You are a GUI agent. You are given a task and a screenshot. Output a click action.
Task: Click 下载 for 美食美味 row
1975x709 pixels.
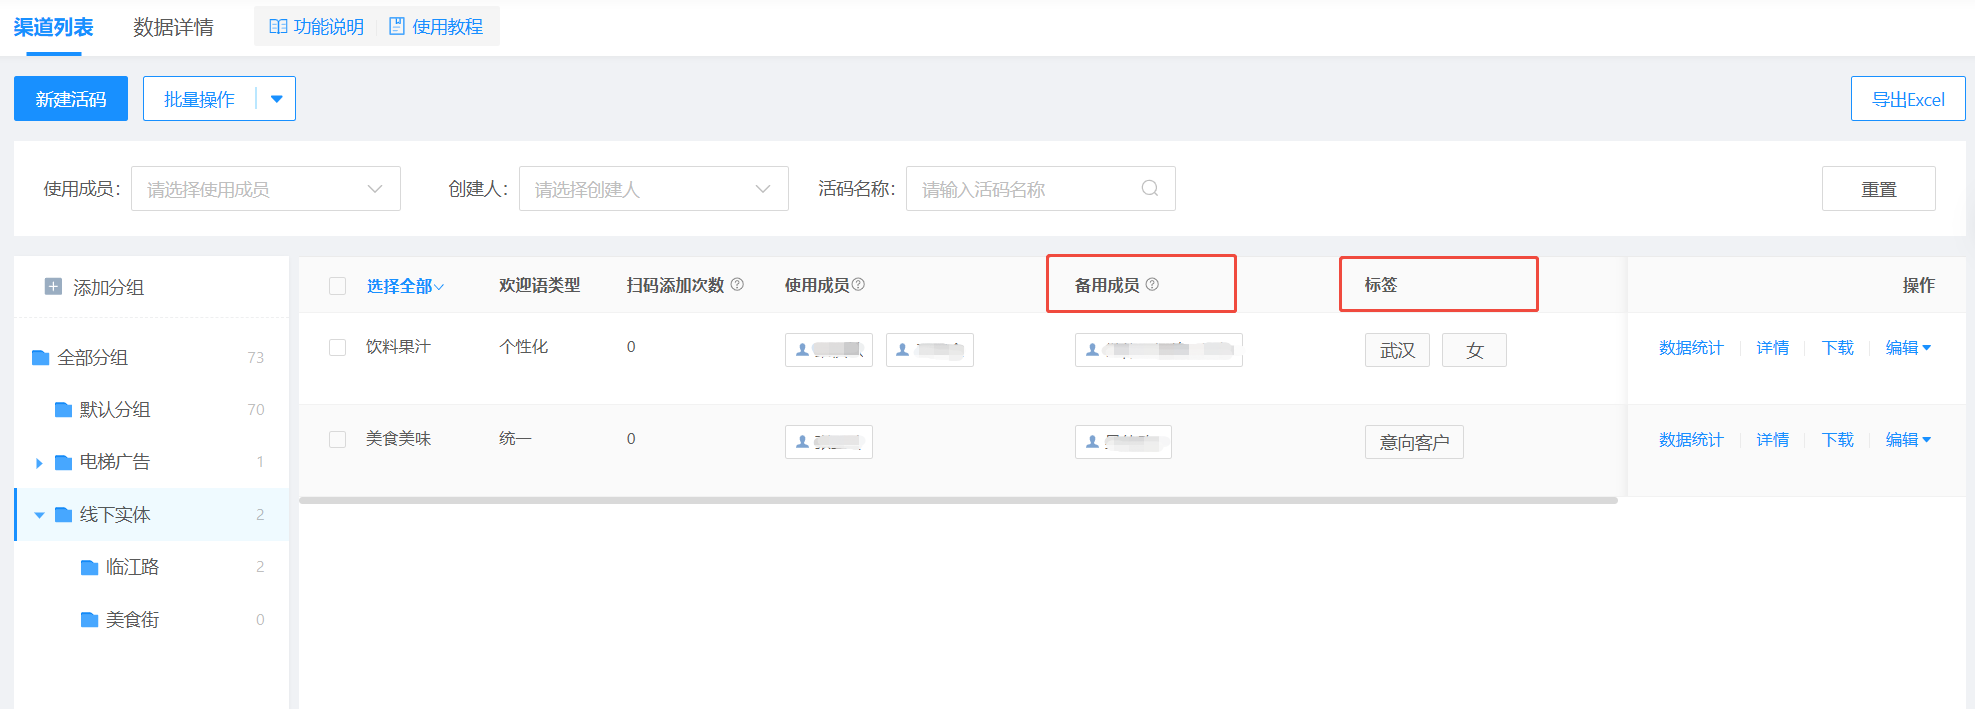[x=1838, y=440]
